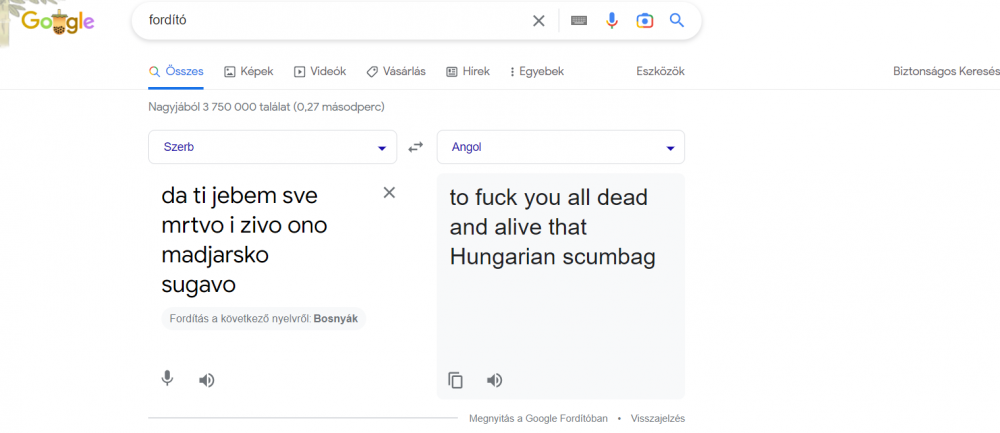Listen to the Serbian source text
Image resolution: width=1000 pixels, height=433 pixels.
click(206, 380)
